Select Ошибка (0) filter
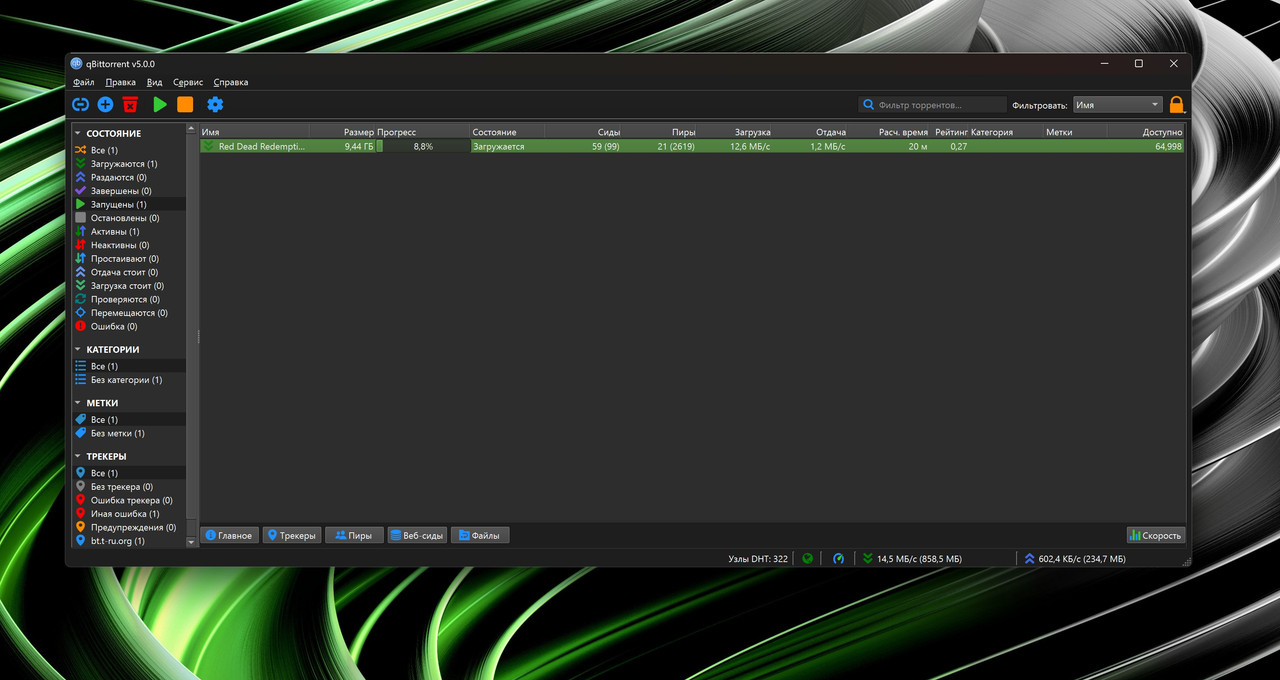Image resolution: width=1280 pixels, height=680 pixels. 129,326
